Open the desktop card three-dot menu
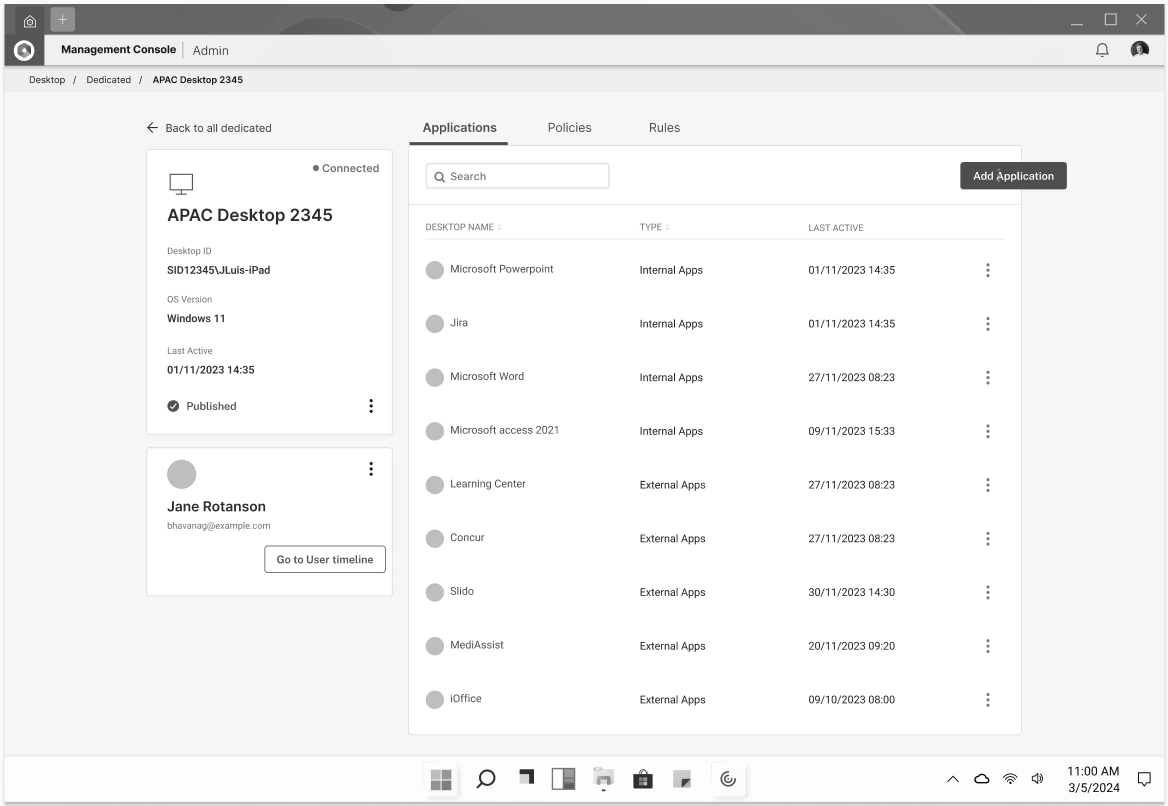 click(x=371, y=406)
